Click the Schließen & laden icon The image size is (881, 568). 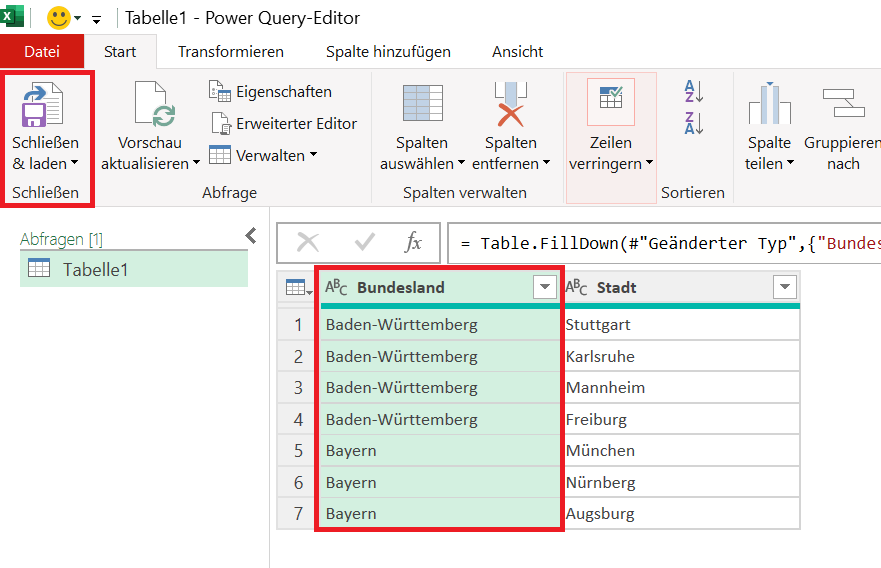pyautogui.click(x=43, y=104)
